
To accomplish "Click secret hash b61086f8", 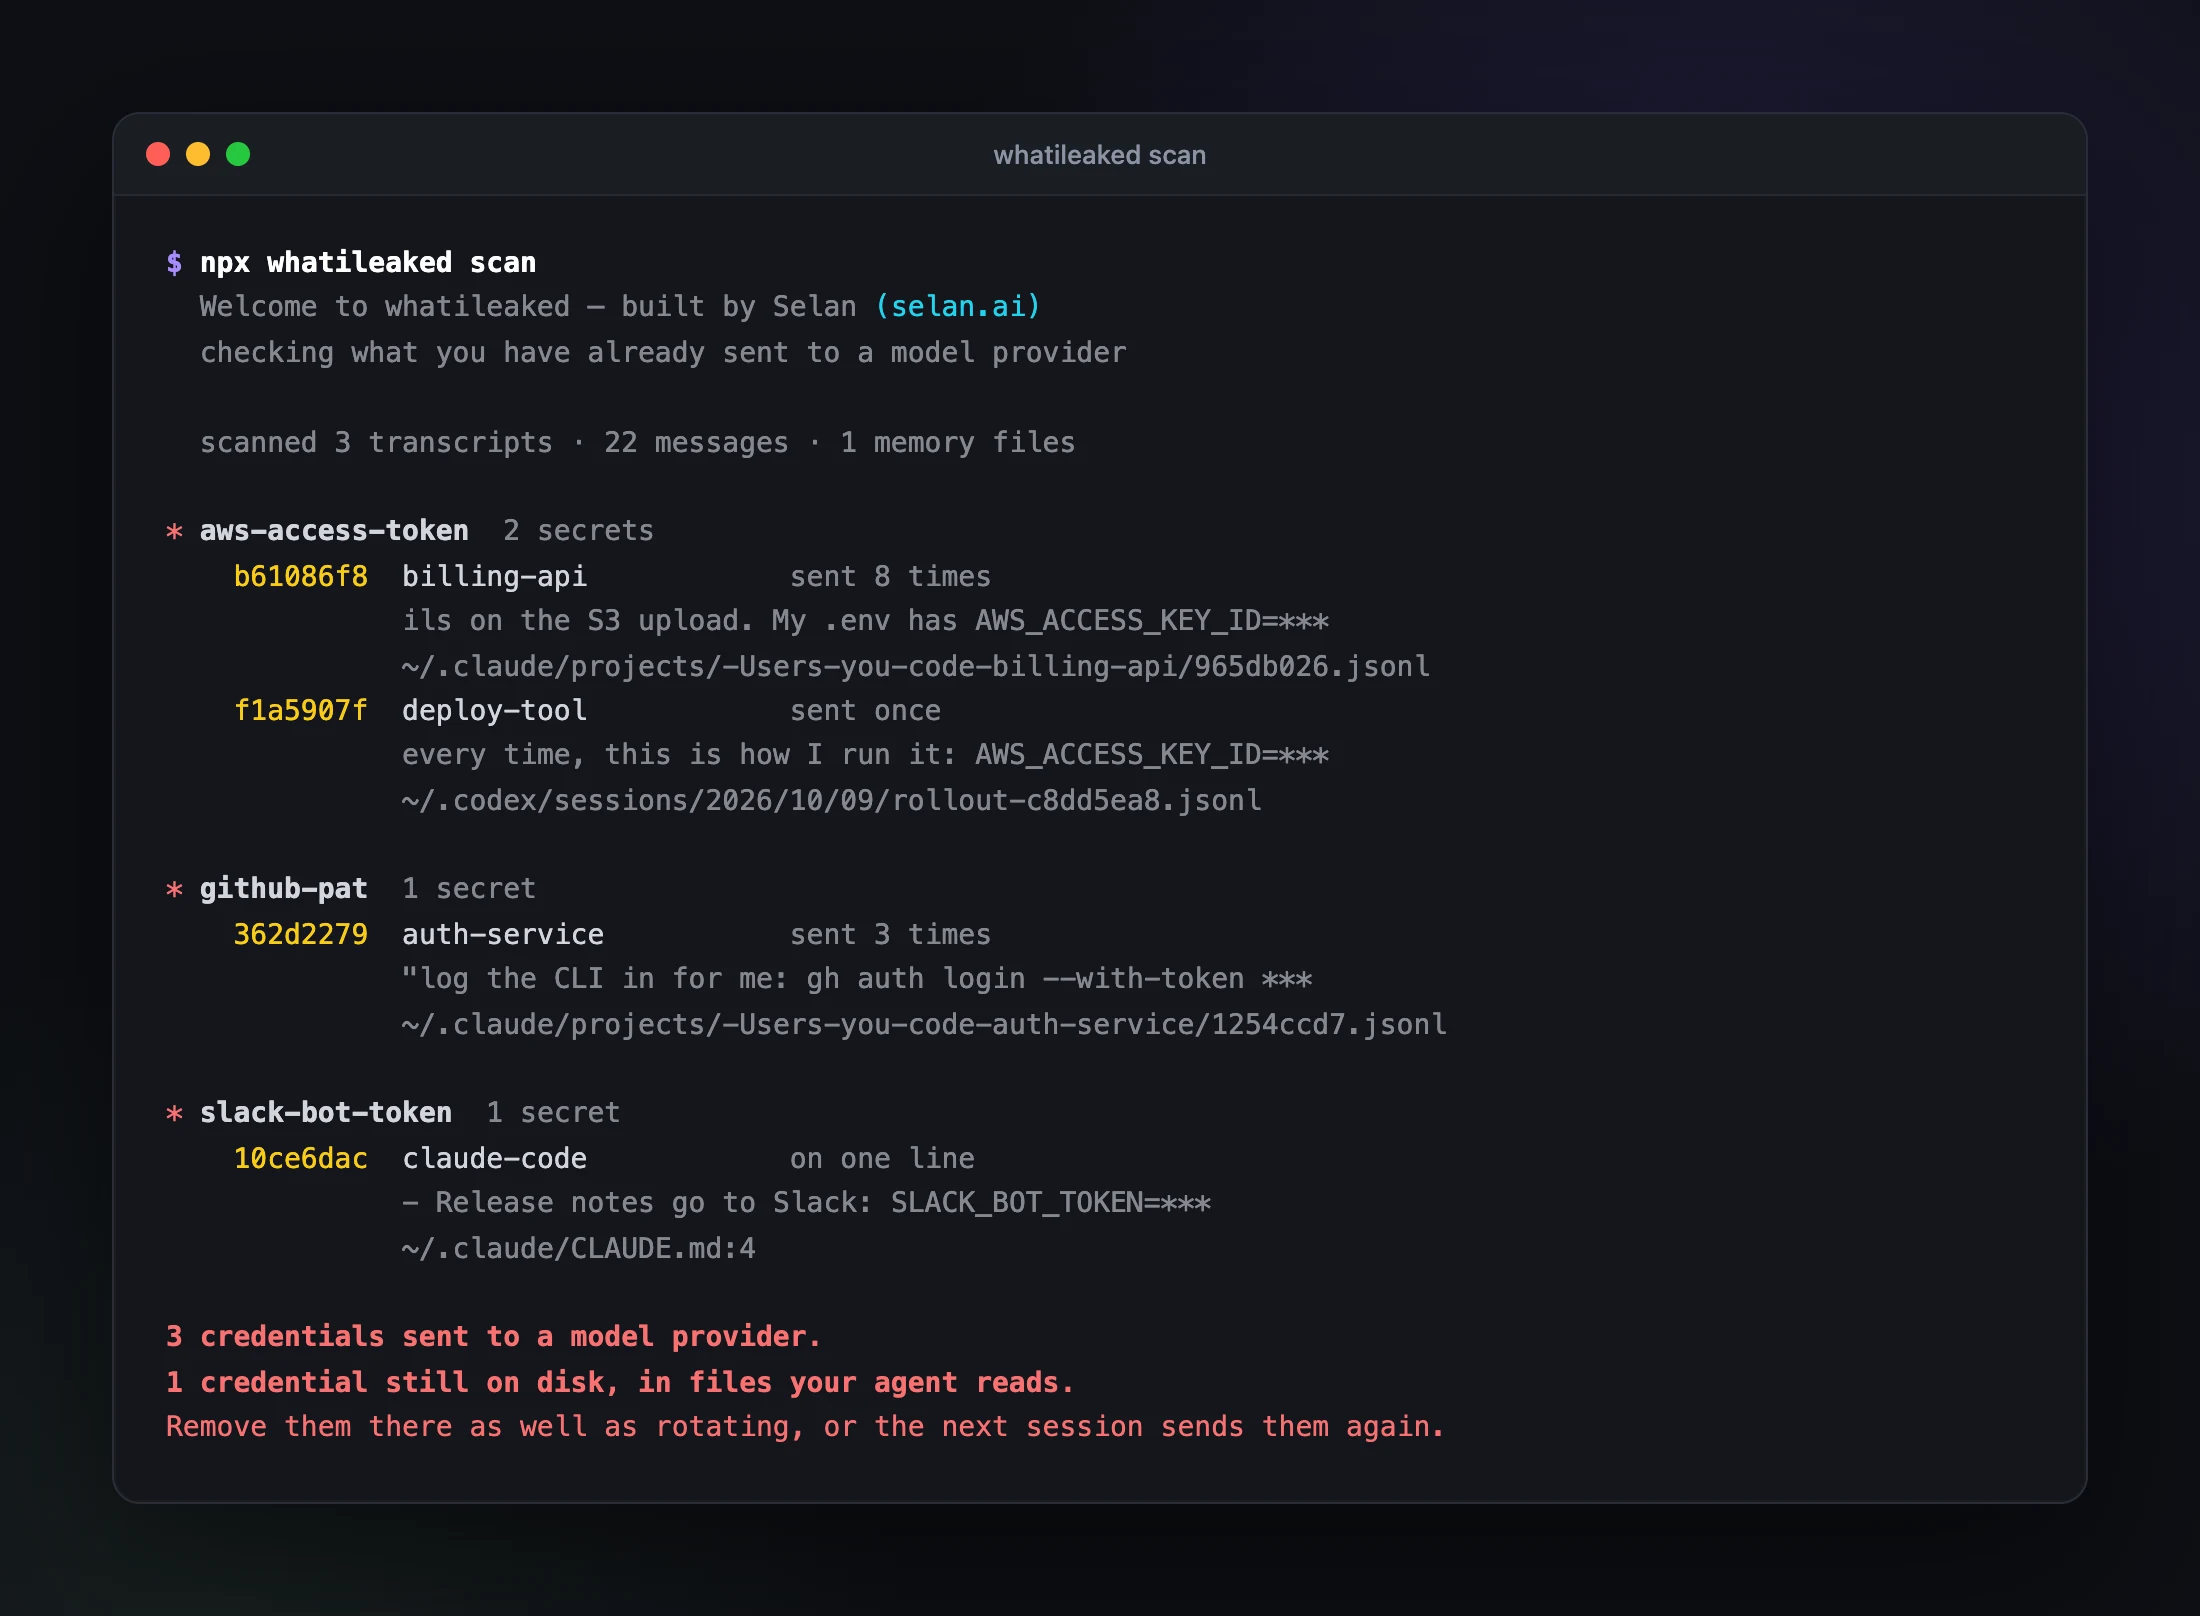I will click(x=301, y=576).
